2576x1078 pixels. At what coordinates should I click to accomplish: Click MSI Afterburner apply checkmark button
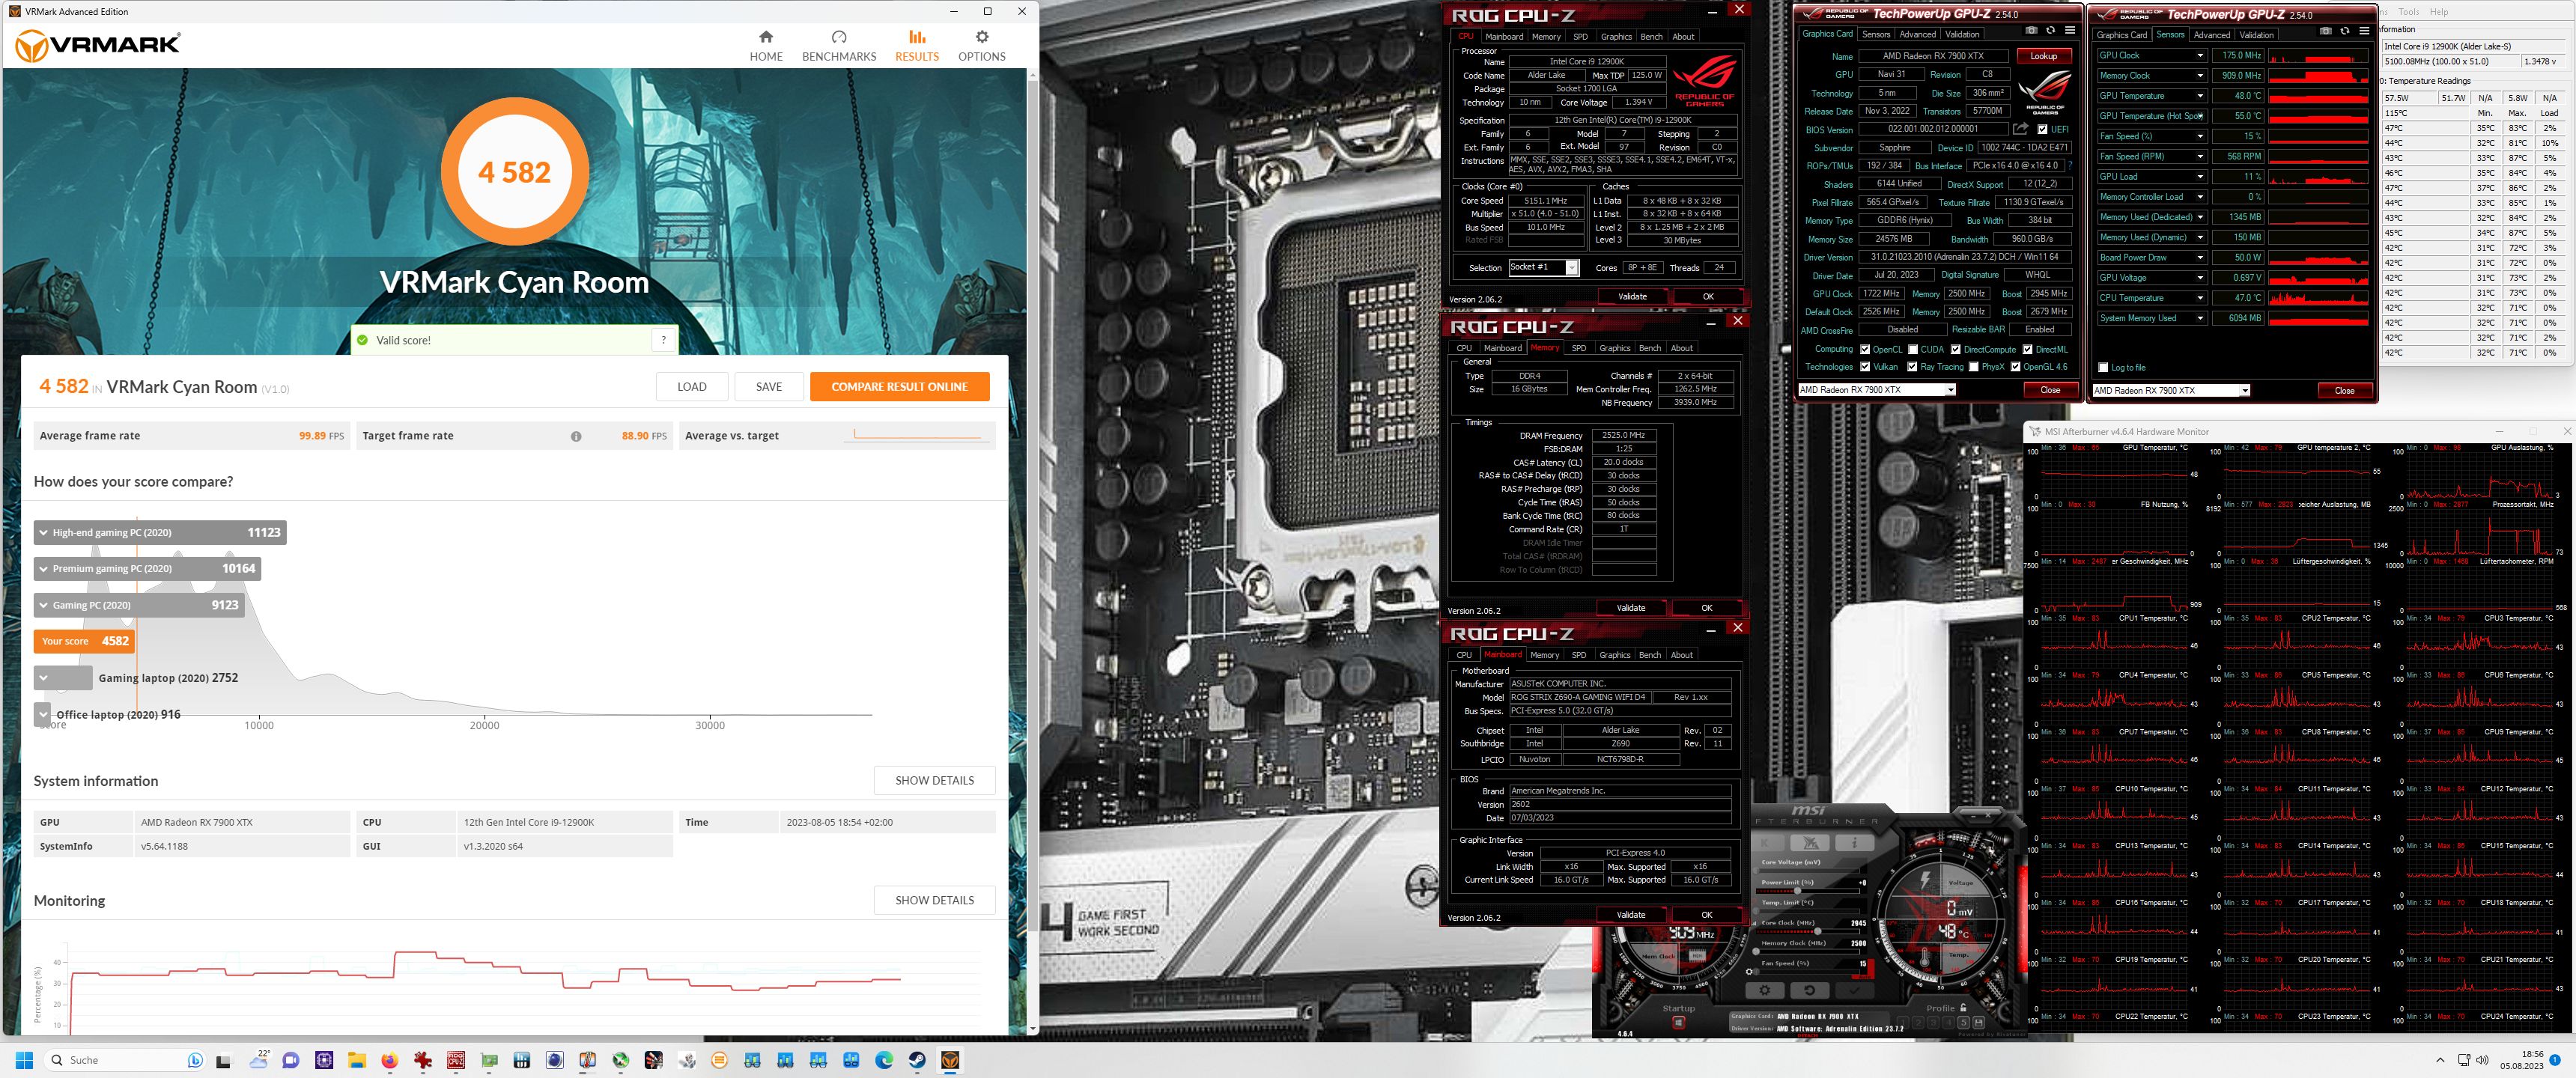pyautogui.click(x=1855, y=990)
